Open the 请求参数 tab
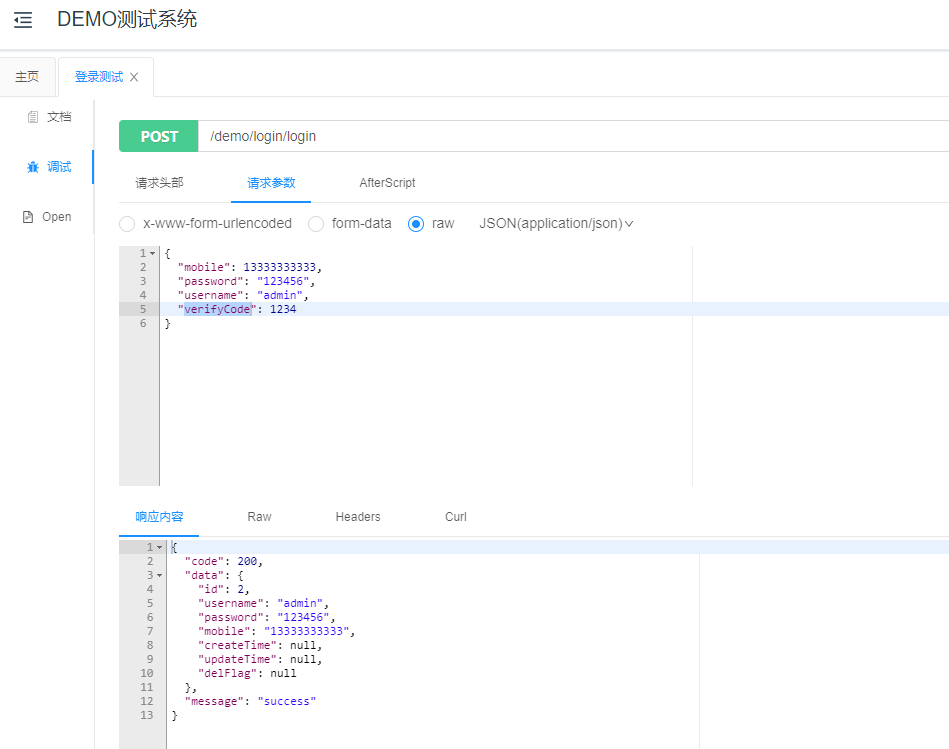 (x=271, y=183)
